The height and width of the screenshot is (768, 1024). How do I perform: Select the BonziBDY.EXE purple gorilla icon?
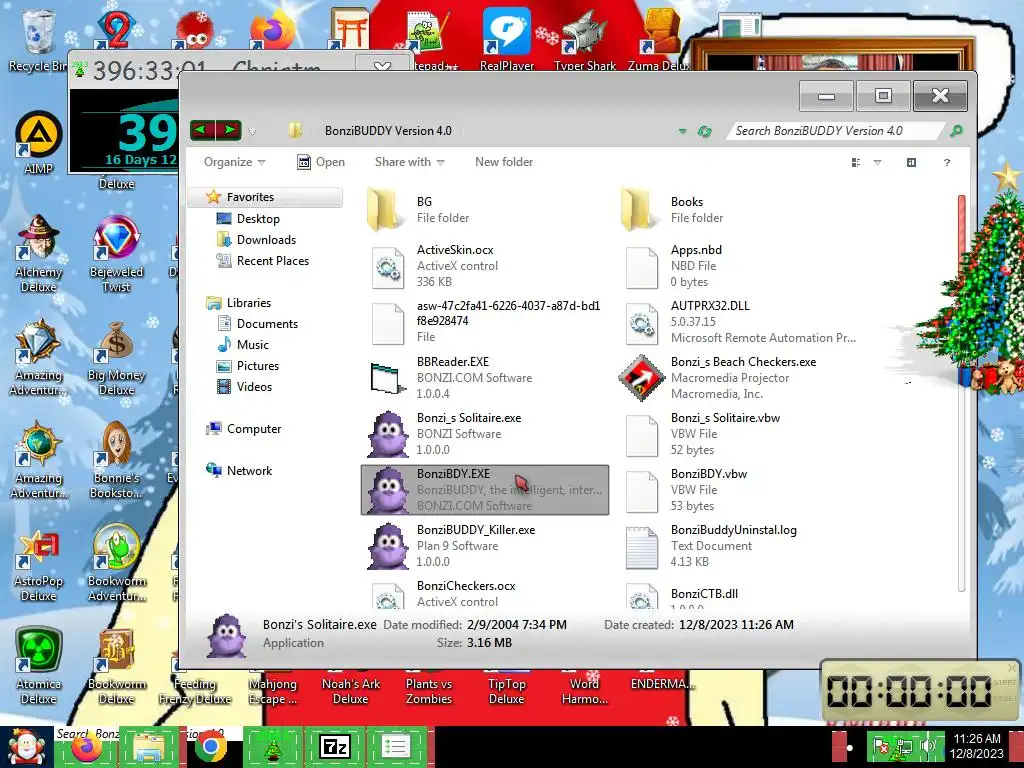tap(388, 490)
